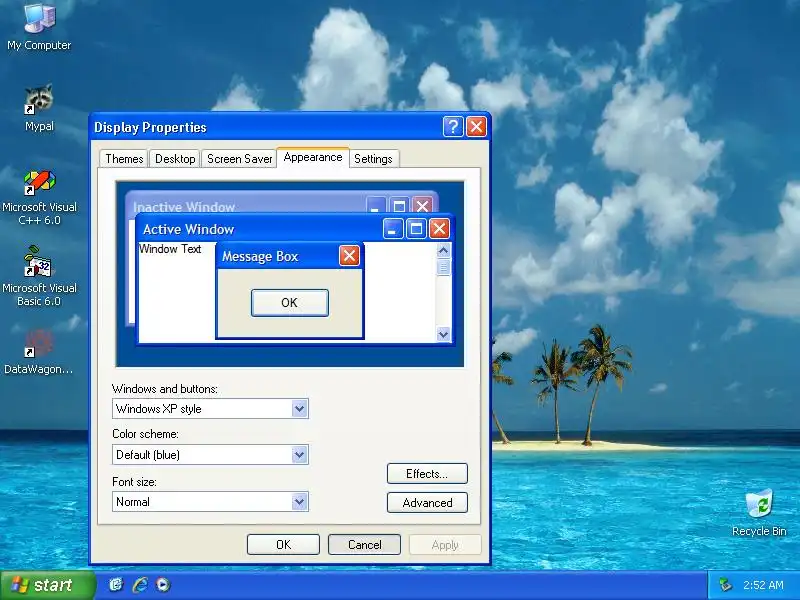Select the Microsoft Visual Basic 6.0 shortcut
This screenshot has height=600, width=800.
click(x=39, y=277)
